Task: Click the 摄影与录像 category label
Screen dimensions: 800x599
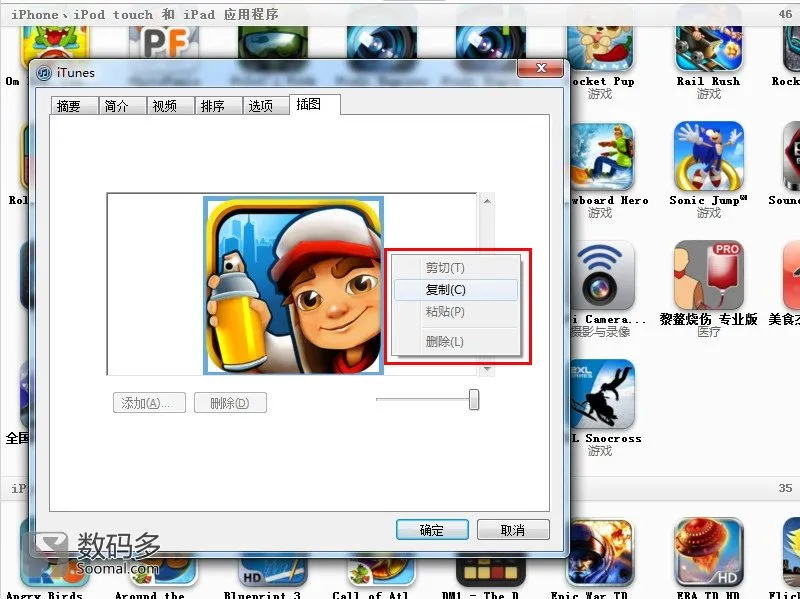Action: [x=601, y=332]
